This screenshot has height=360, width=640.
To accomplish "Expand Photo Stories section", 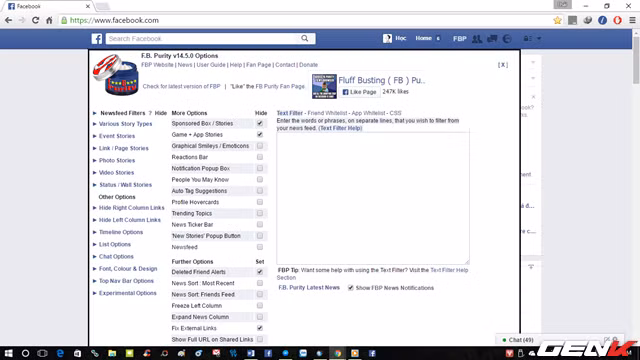I will click(x=117, y=160).
